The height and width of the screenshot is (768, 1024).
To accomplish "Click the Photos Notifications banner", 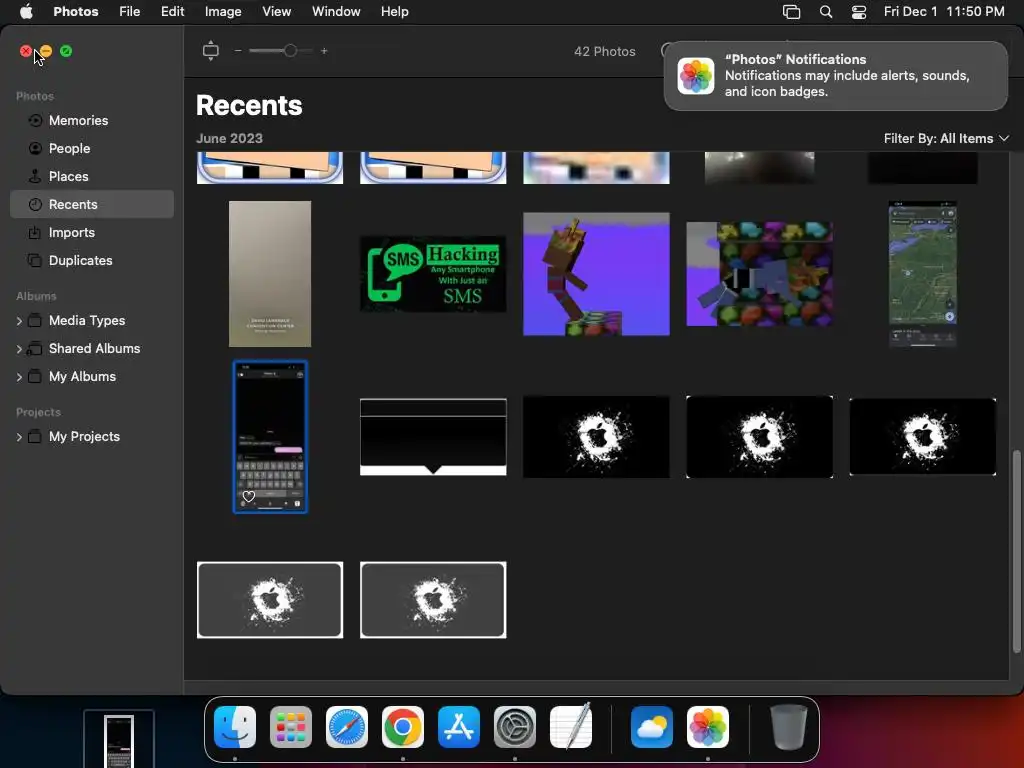I will (836, 76).
